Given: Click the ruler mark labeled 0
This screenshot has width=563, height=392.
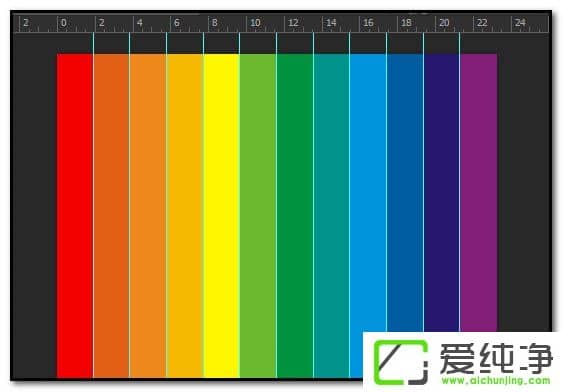Looking at the screenshot, I should [x=64, y=23].
